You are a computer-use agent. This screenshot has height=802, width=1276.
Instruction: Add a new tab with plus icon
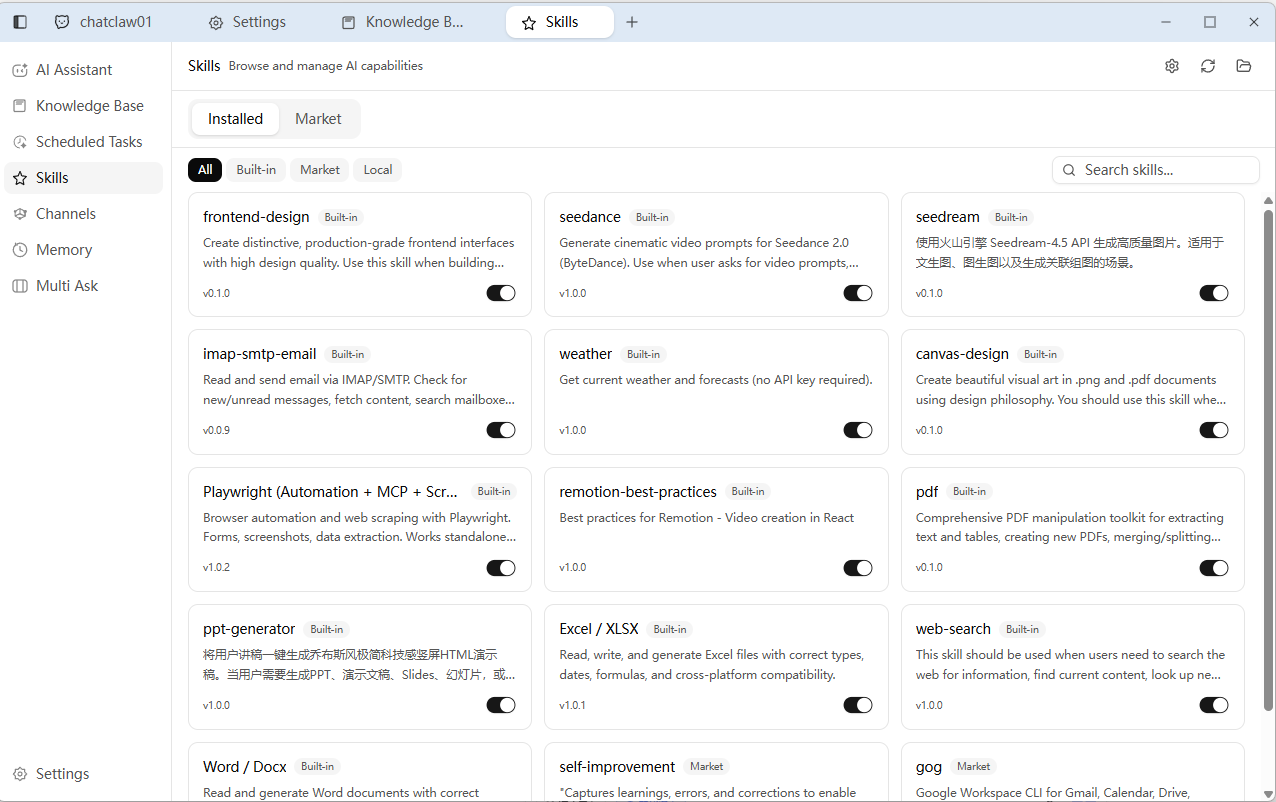(x=632, y=22)
